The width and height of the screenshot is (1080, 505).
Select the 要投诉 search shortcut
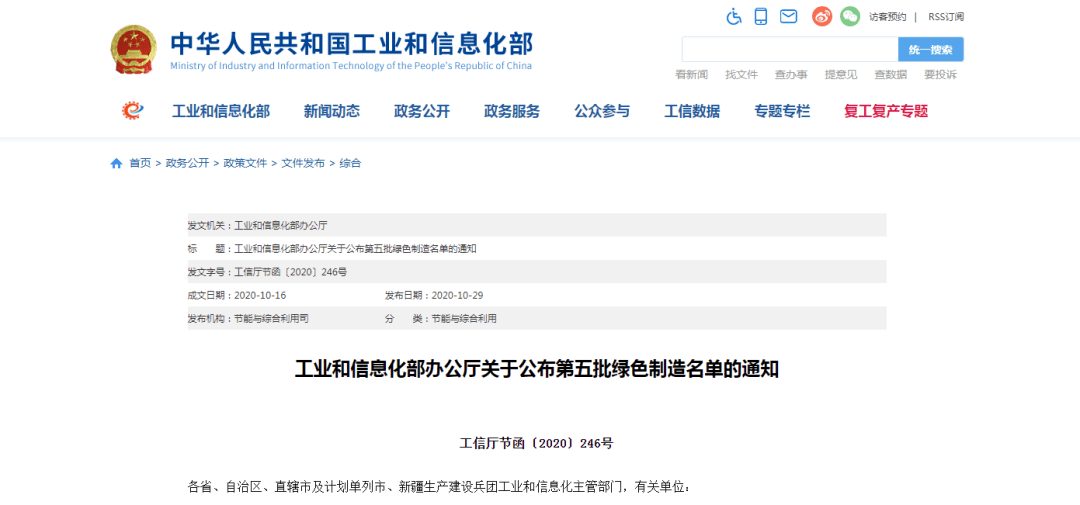940,74
